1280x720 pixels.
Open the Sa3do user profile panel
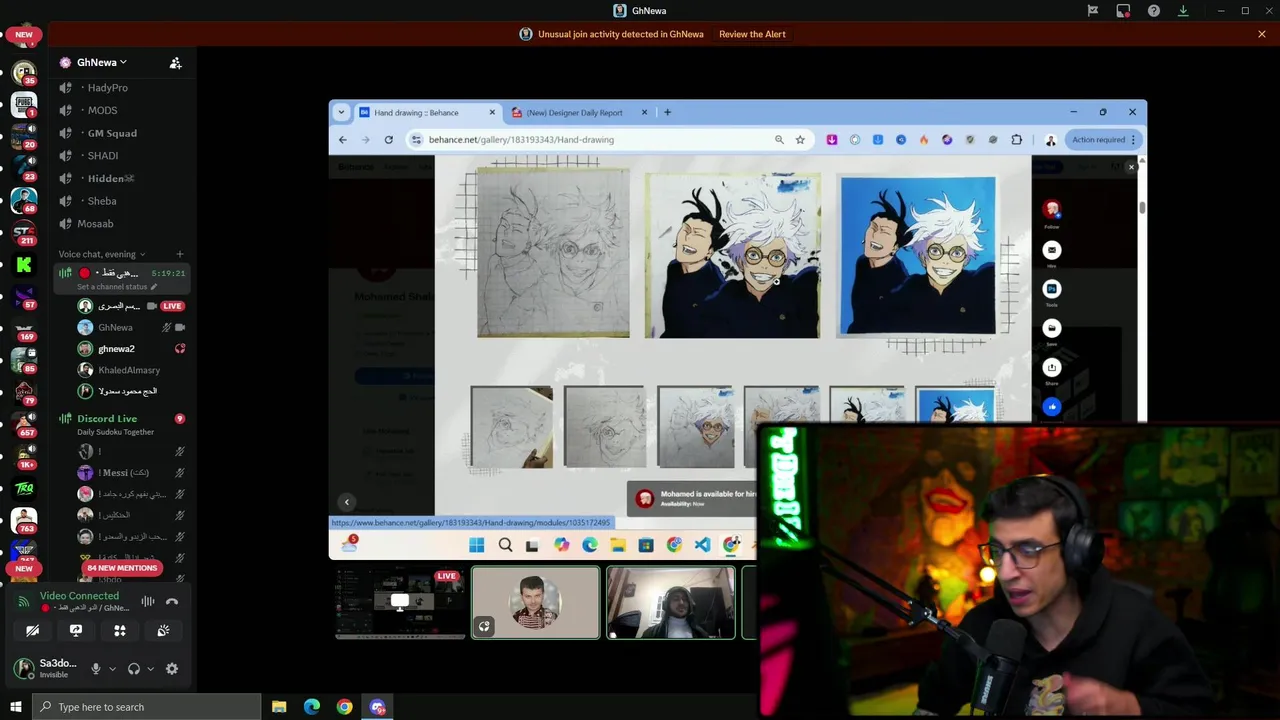(45, 668)
